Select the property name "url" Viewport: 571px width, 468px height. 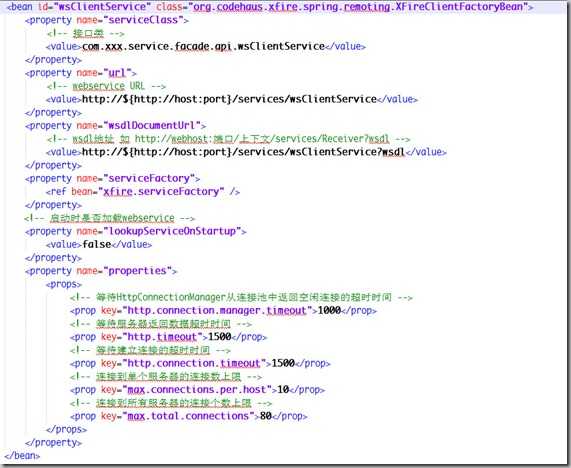point(117,73)
